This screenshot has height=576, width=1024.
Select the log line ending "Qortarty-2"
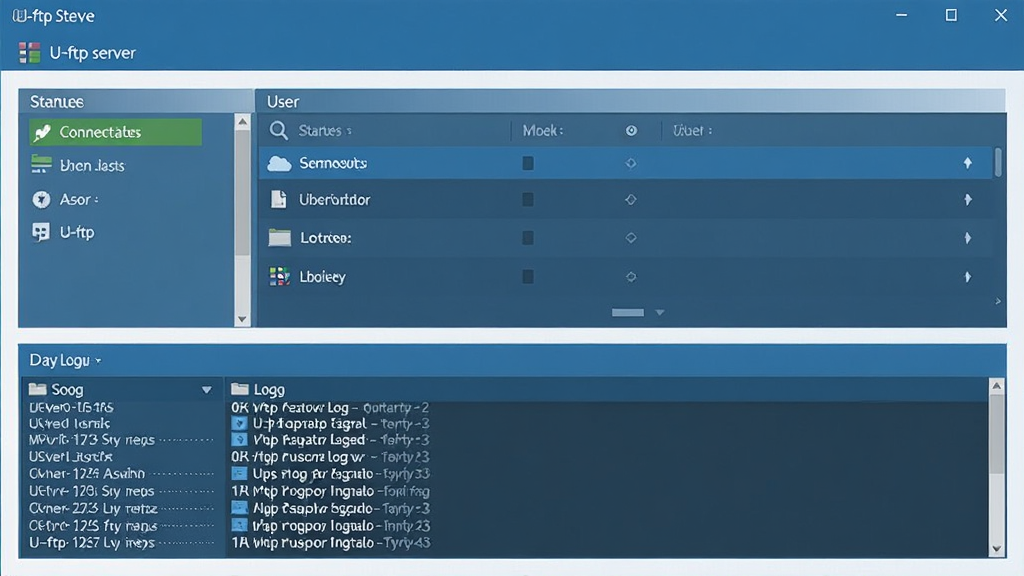pos(330,408)
